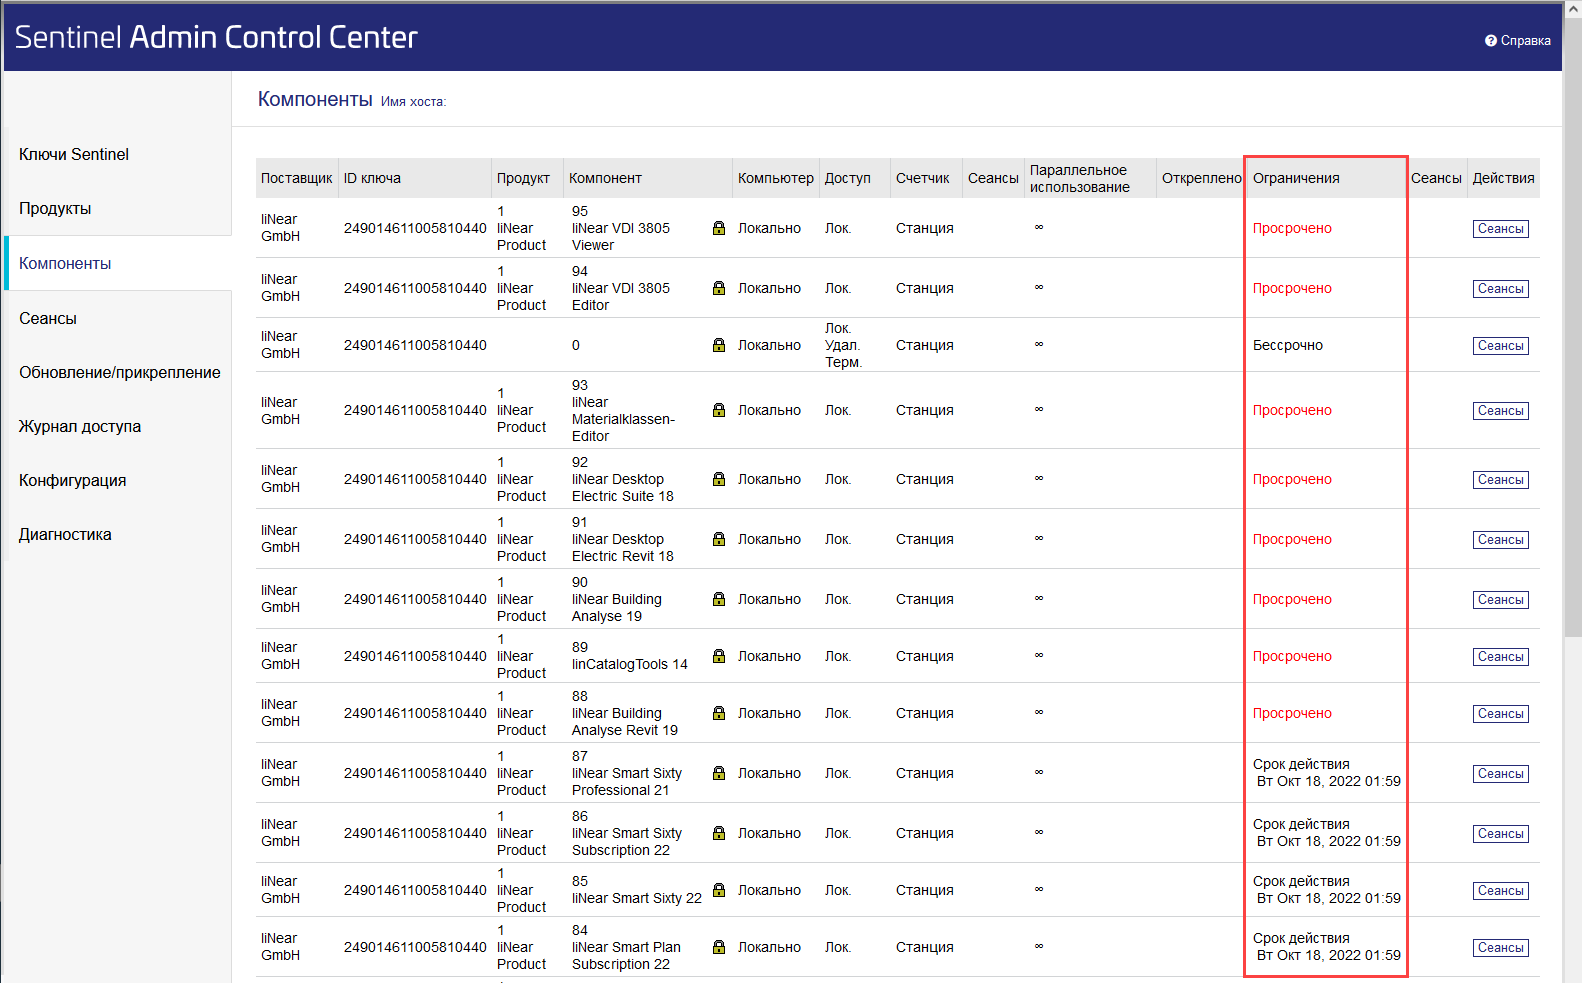The width and height of the screenshot is (1582, 983).
Task: Open Сеансы button for VDI 3805 Viewer
Action: point(1500,229)
